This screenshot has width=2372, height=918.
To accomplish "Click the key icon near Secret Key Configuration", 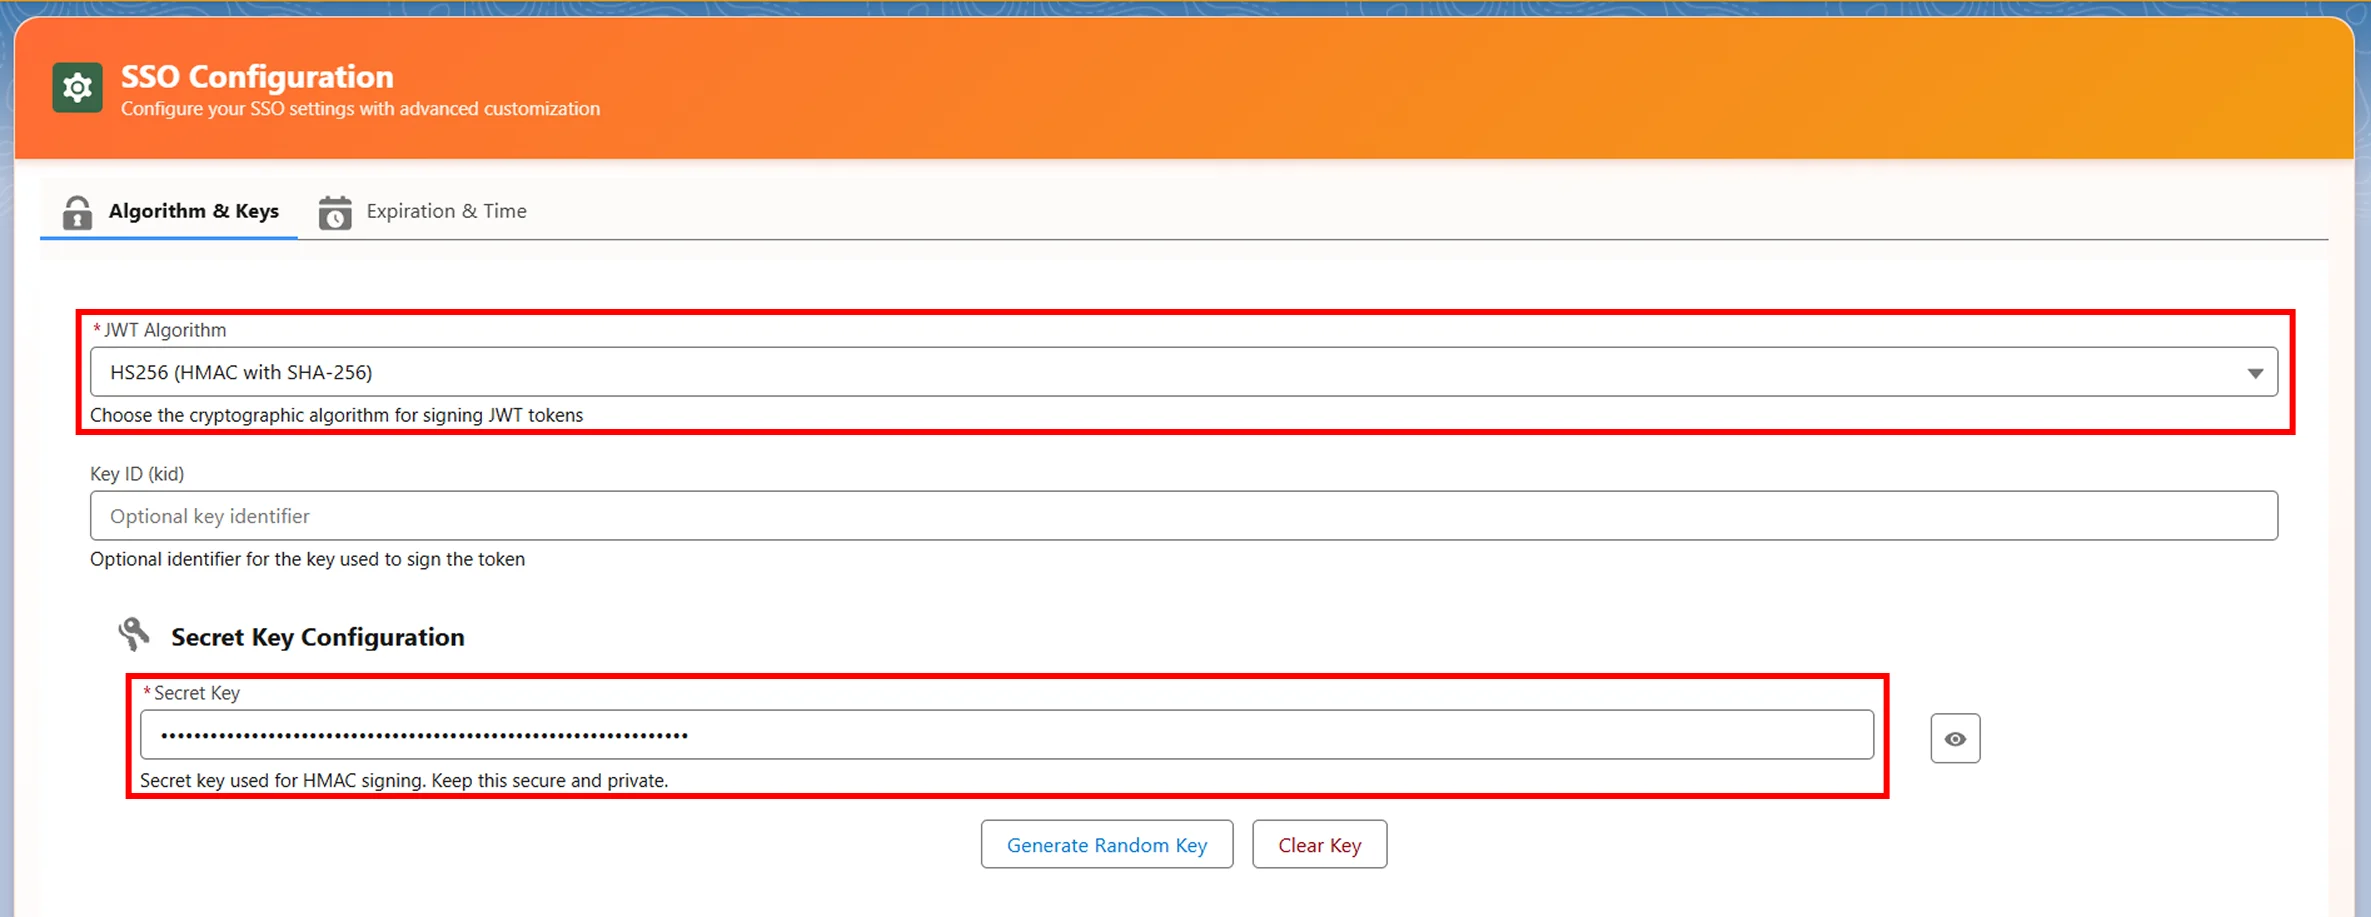I will click(x=131, y=634).
